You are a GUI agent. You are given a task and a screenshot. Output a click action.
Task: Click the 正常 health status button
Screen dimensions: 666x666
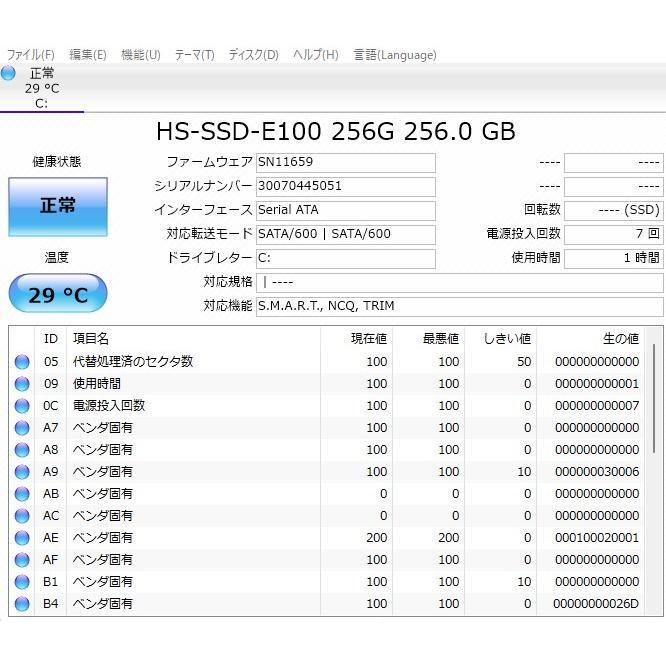point(58,206)
